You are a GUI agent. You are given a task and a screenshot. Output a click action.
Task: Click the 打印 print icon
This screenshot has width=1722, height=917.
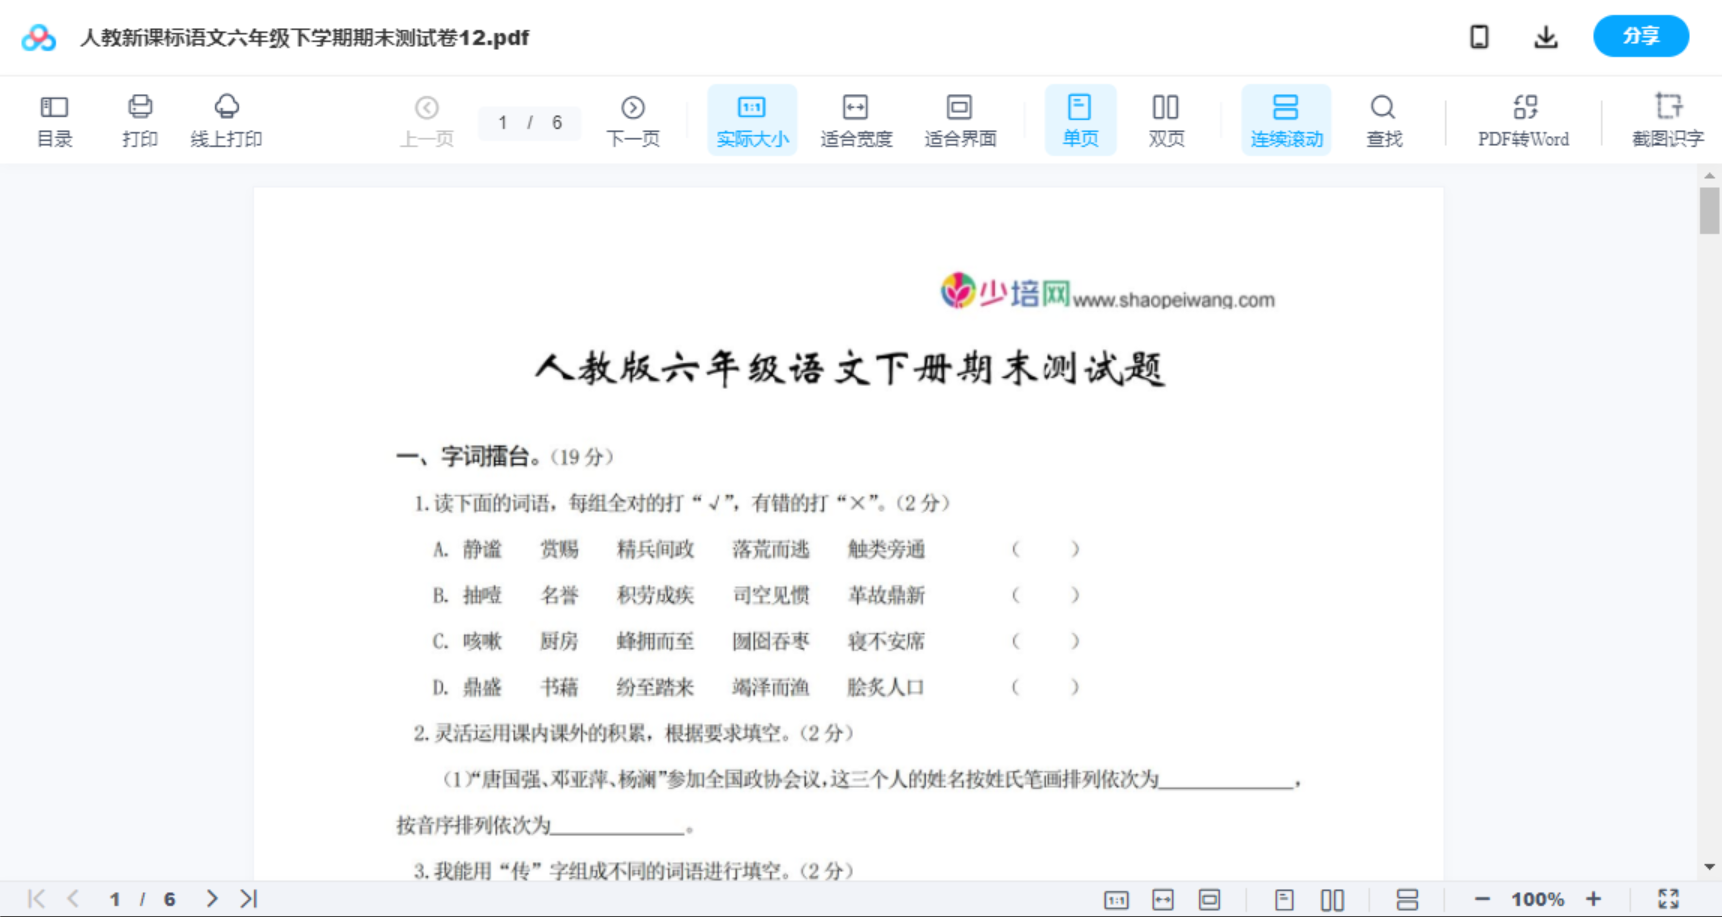[x=140, y=119]
